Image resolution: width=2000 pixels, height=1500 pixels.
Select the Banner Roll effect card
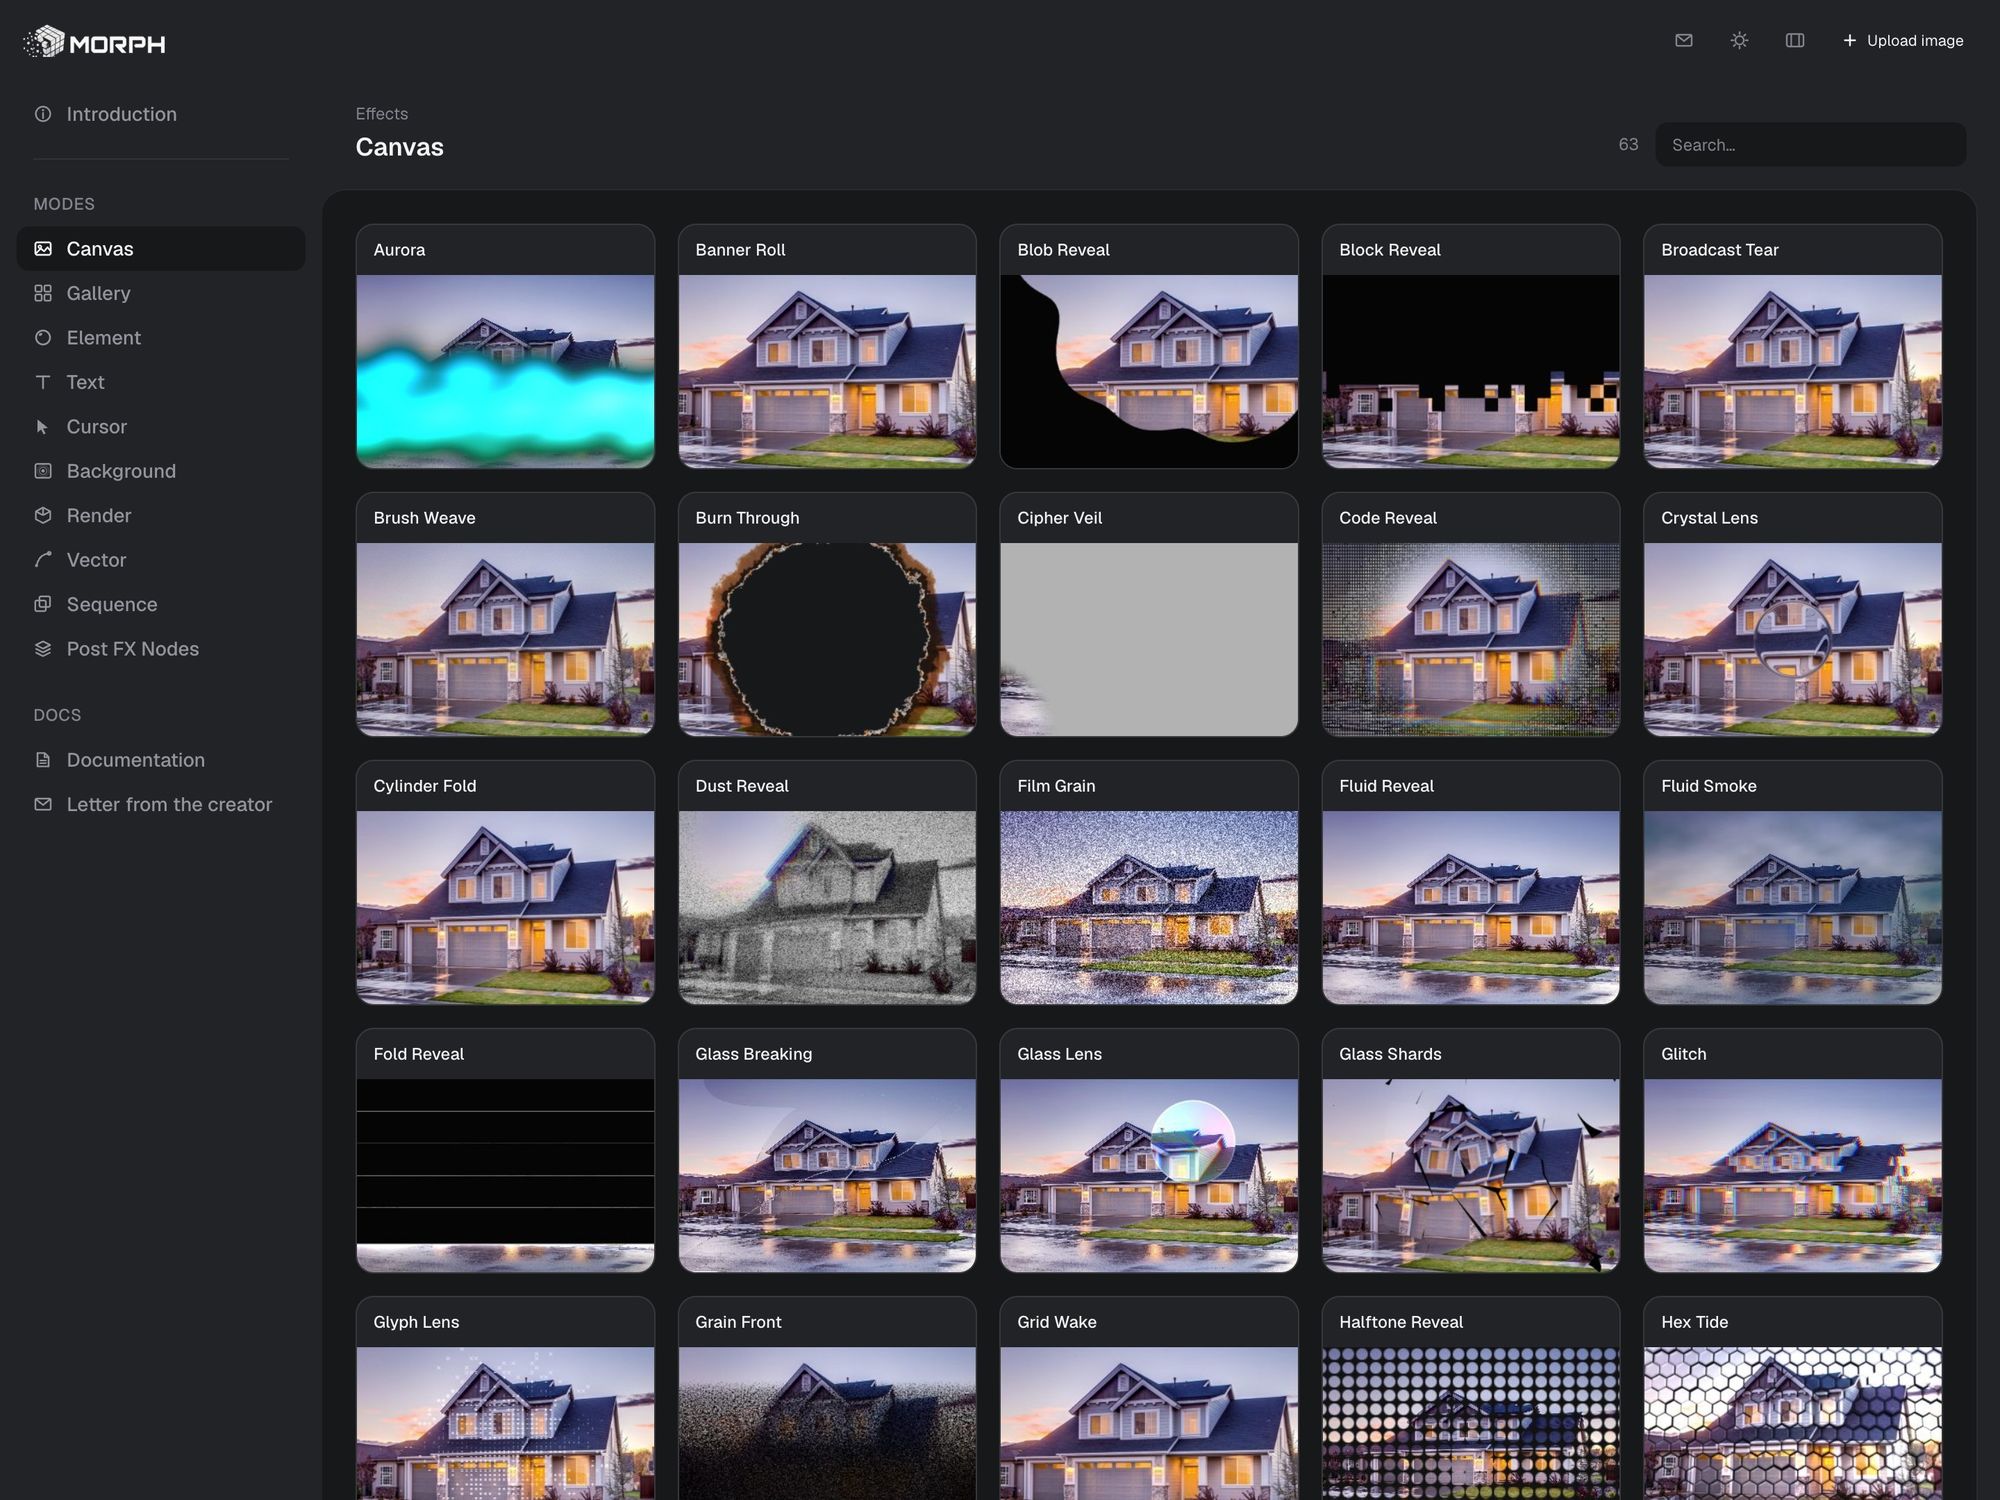(x=827, y=346)
